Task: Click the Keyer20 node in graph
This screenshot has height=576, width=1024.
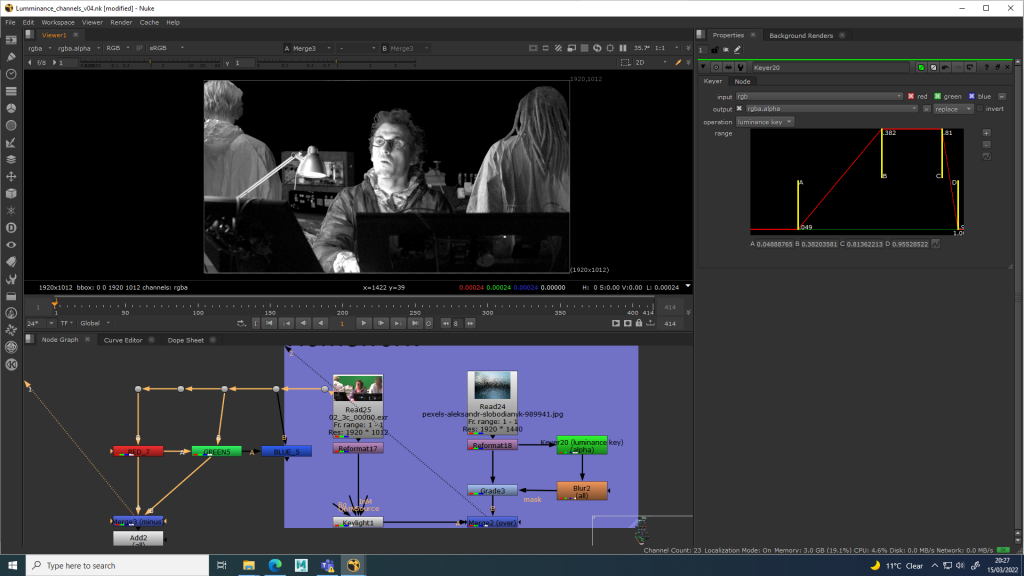Action: click(582, 445)
